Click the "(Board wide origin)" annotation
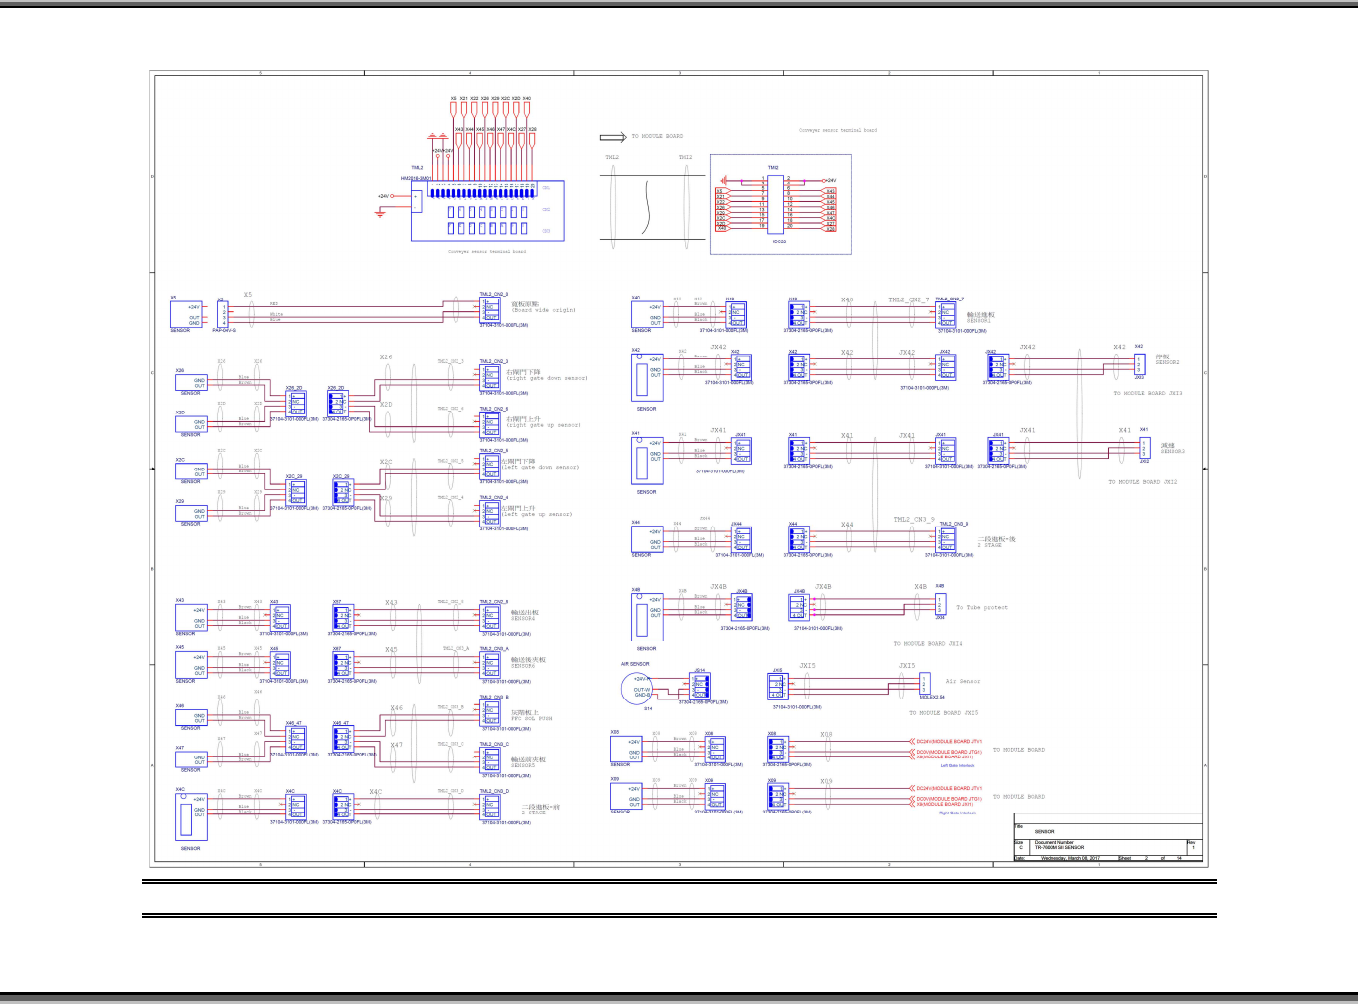This screenshot has height=1004, width=1358. 544,310
